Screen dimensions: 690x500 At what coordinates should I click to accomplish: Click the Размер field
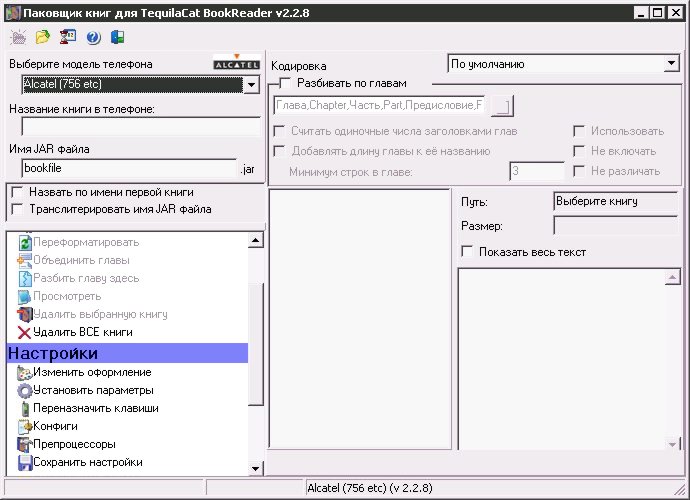pos(616,226)
